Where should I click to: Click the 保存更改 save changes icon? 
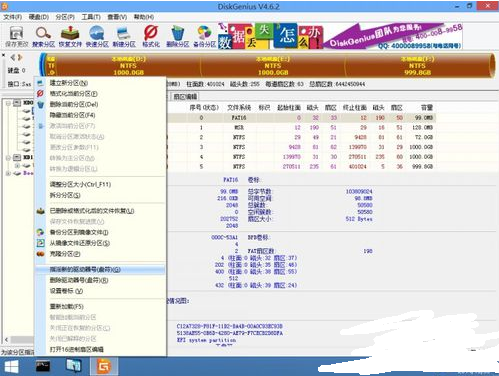point(17,36)
